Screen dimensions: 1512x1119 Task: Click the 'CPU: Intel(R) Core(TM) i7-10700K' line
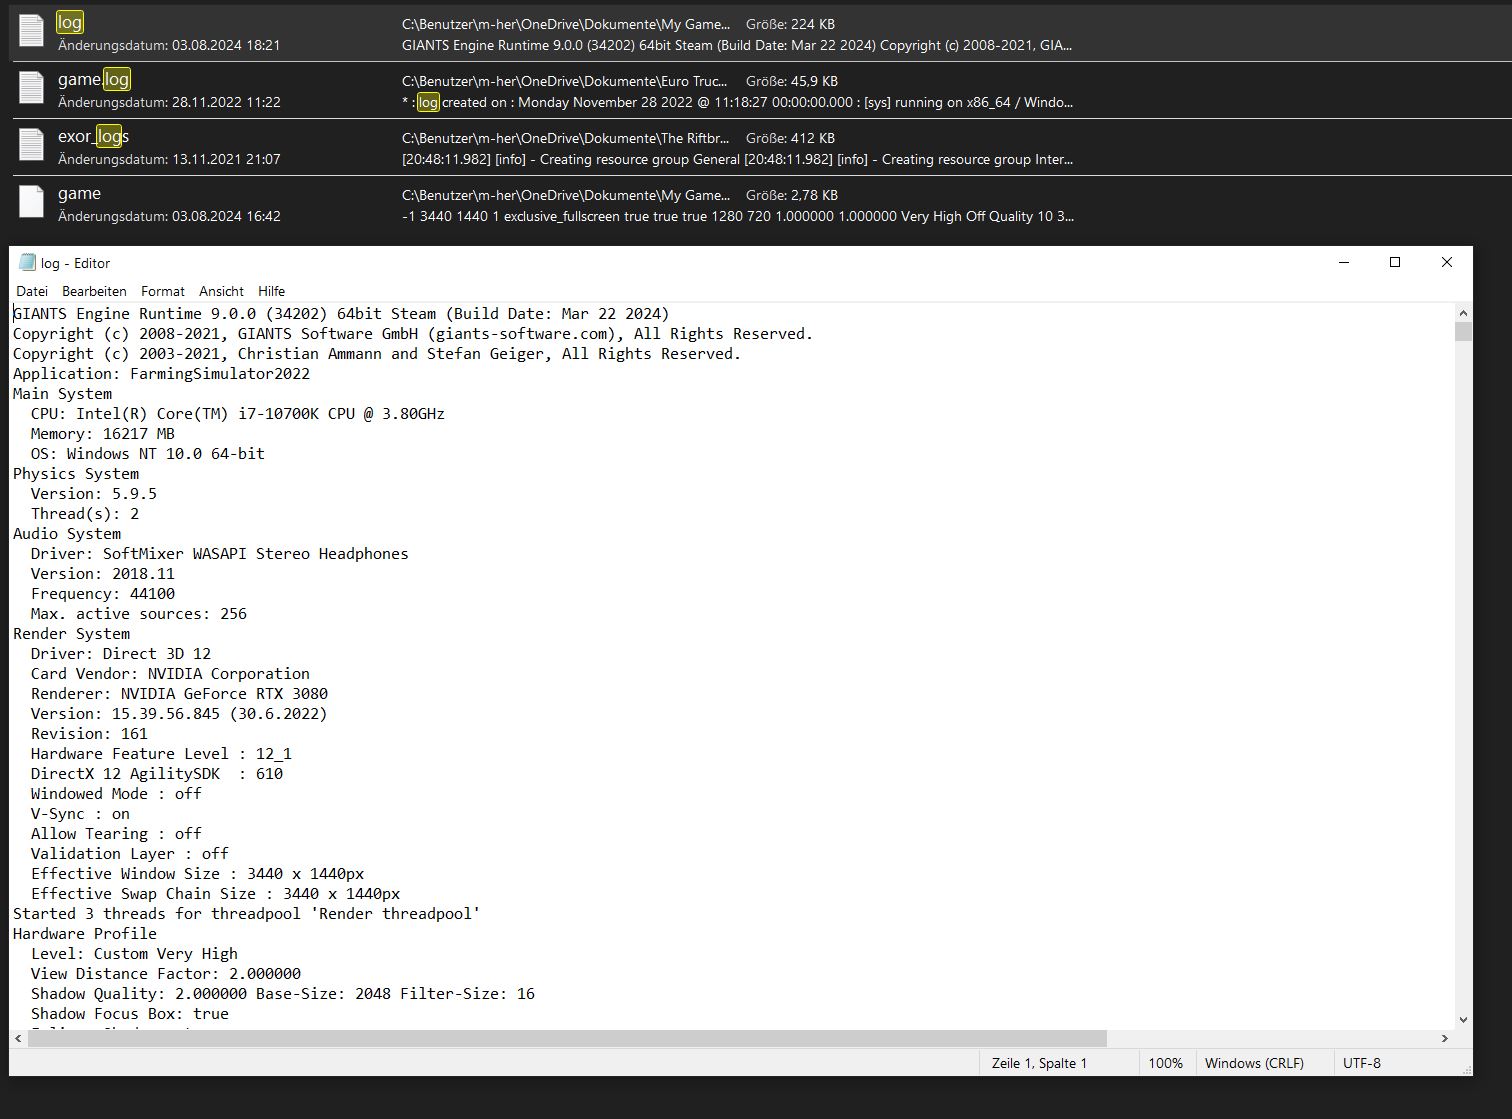point(237,413)
